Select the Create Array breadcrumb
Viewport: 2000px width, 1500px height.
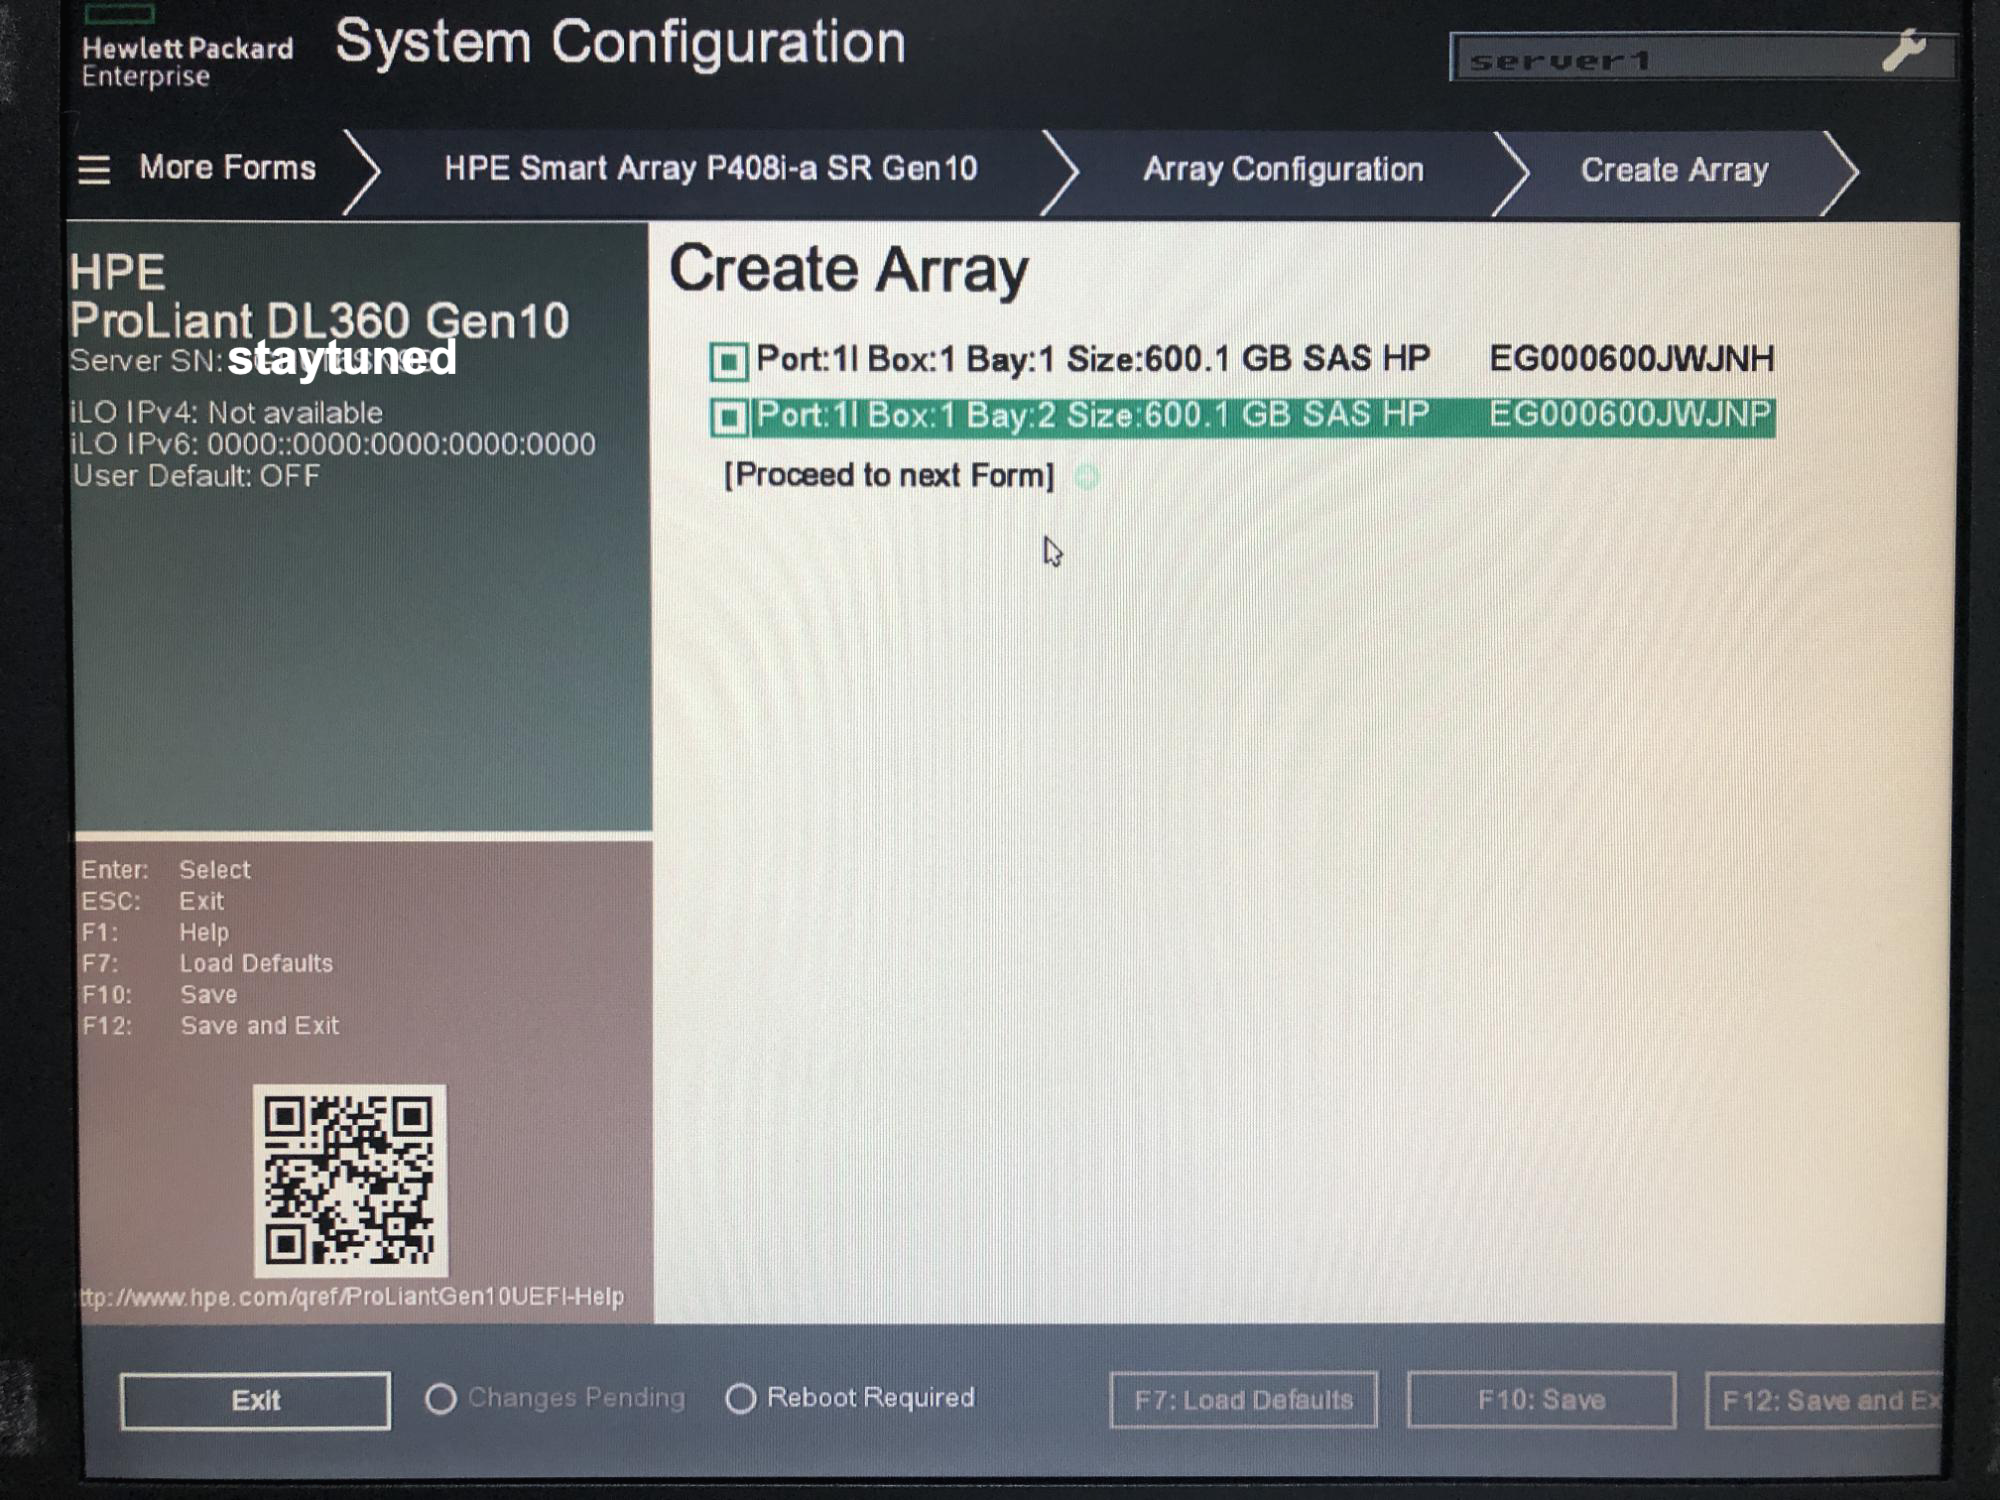tap(1674, 170)
